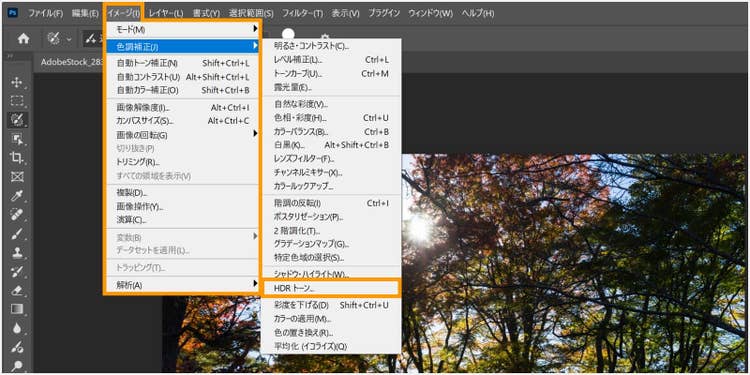Screen dimensions: 750x375
Task: Expand the 画像の回転(G) submenu
Action: [x=182, y=135]
